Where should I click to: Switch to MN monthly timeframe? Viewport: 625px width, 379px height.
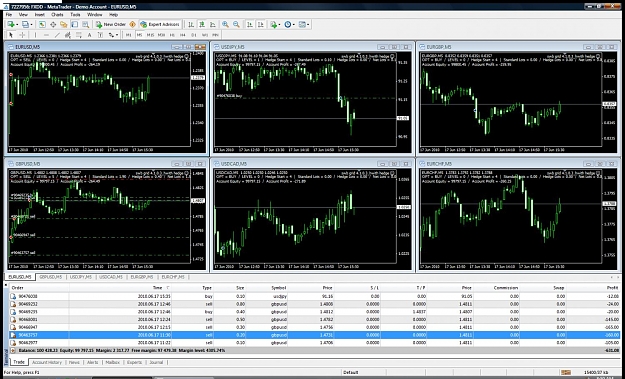[x=215, y=35]
